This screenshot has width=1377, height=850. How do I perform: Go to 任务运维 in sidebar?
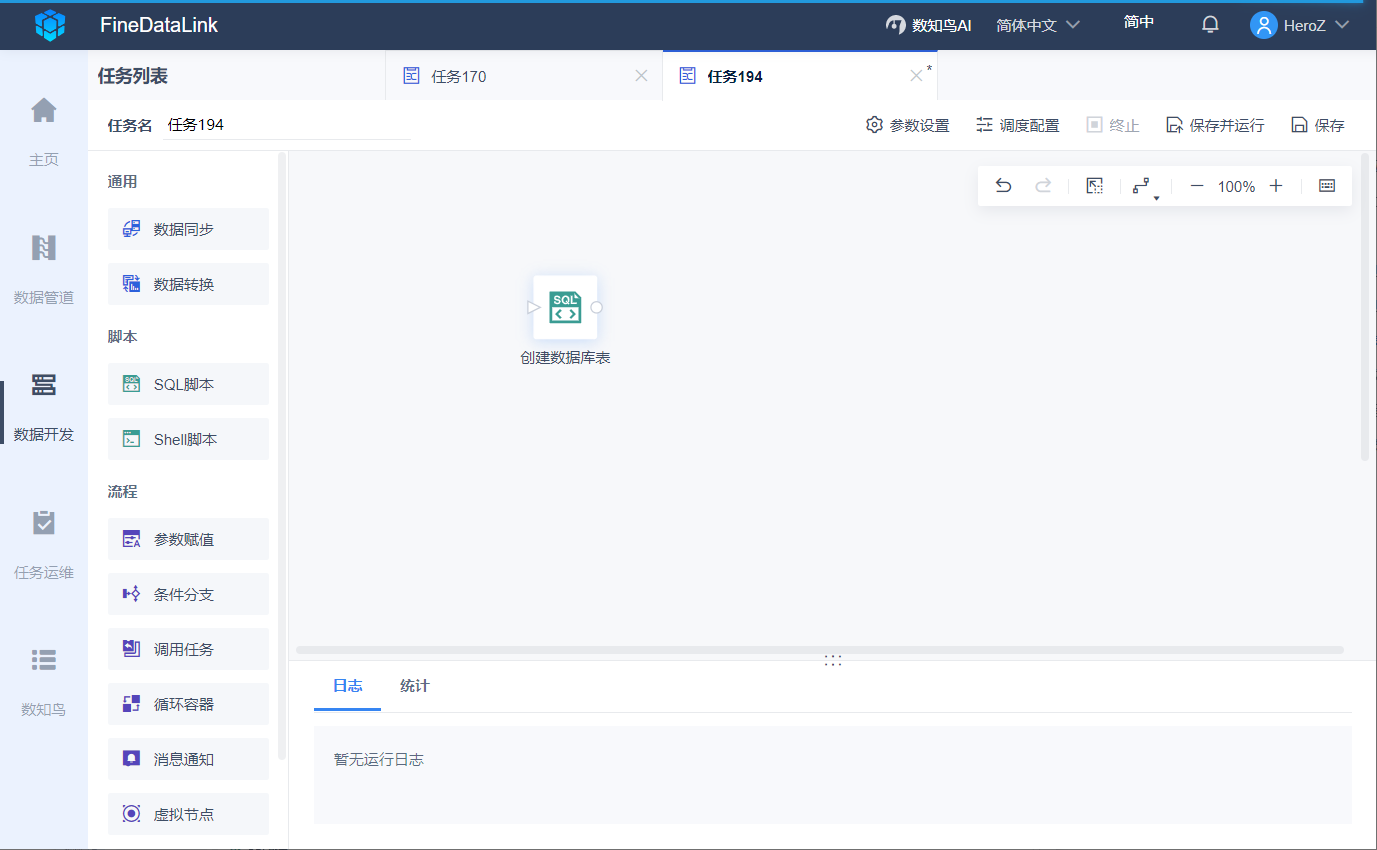[x=44, y=544]
